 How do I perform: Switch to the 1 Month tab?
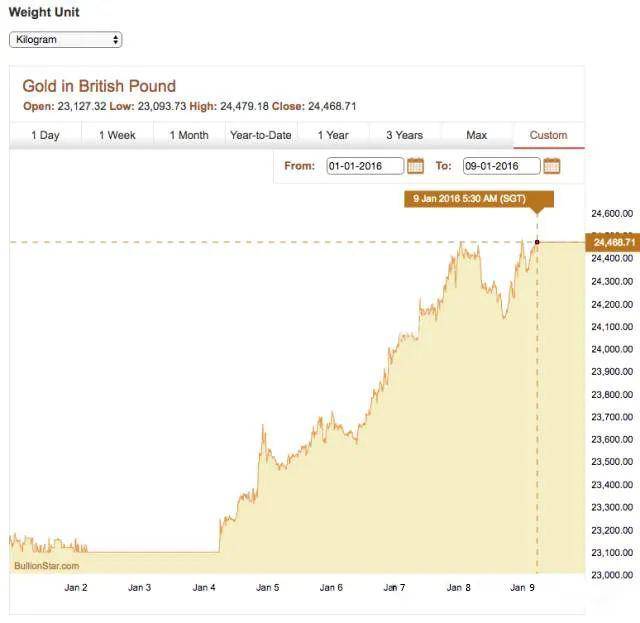pyautogui.click(x=189, y=135)
